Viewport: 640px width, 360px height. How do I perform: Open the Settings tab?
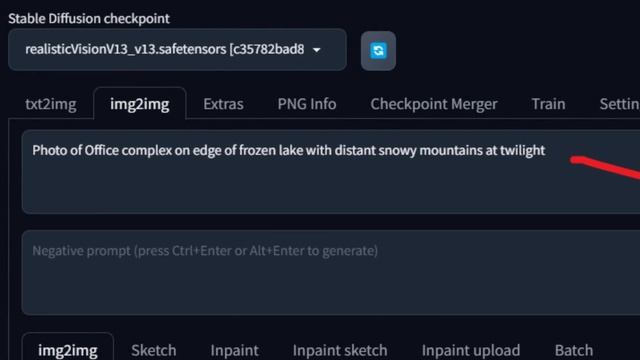619,104
